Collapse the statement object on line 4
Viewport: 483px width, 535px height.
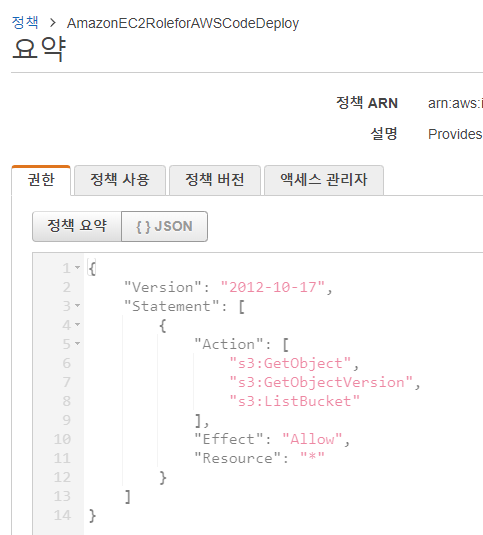click(x=78, y=324)
